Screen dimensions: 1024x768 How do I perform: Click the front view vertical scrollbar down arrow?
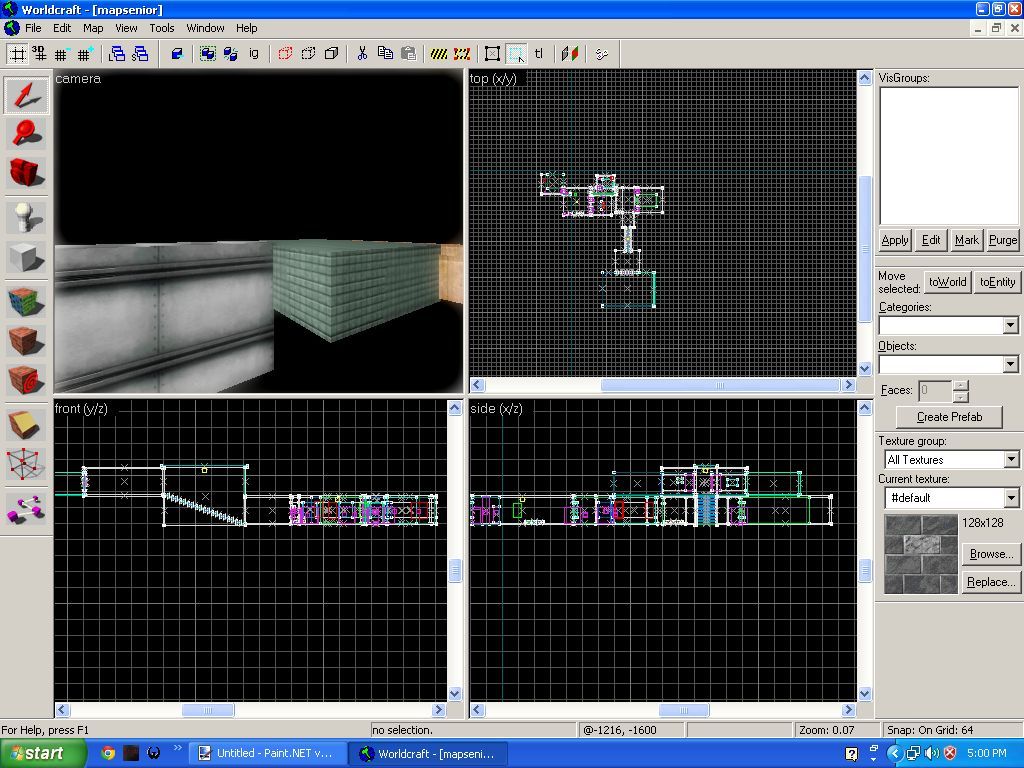pos(455,694)
